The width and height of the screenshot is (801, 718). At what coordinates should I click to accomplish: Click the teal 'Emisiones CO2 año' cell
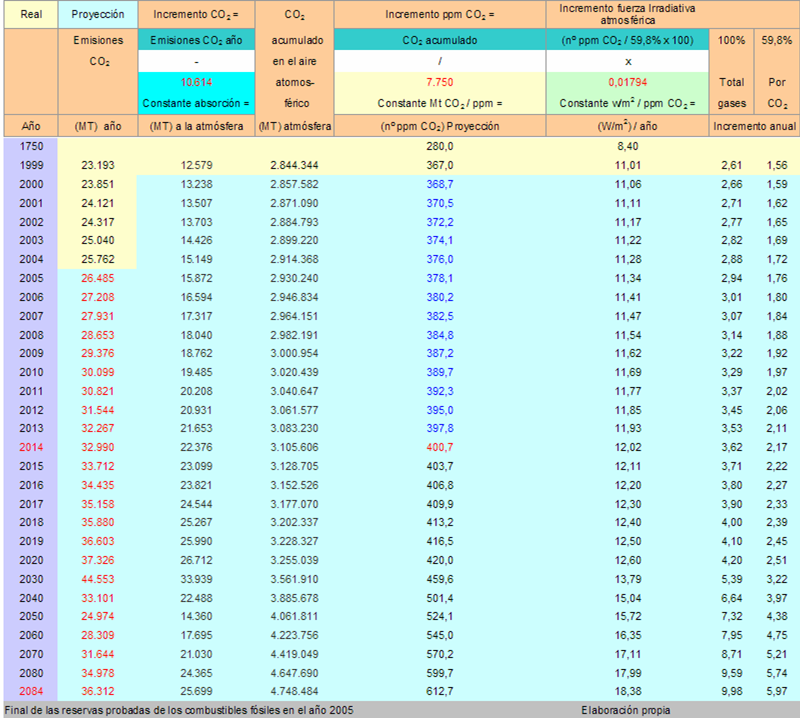click(196, 40)
